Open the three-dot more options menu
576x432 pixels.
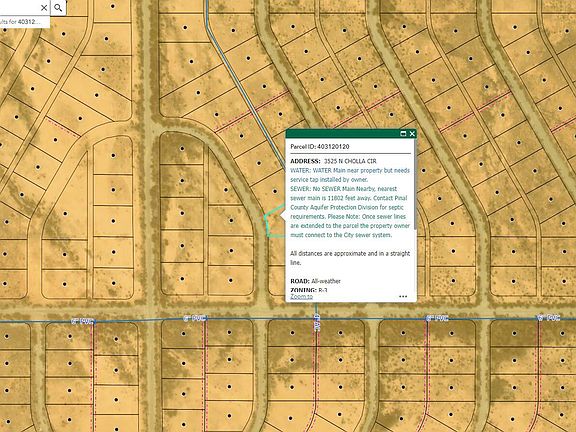pyautogui.click(x=403, y=296)
